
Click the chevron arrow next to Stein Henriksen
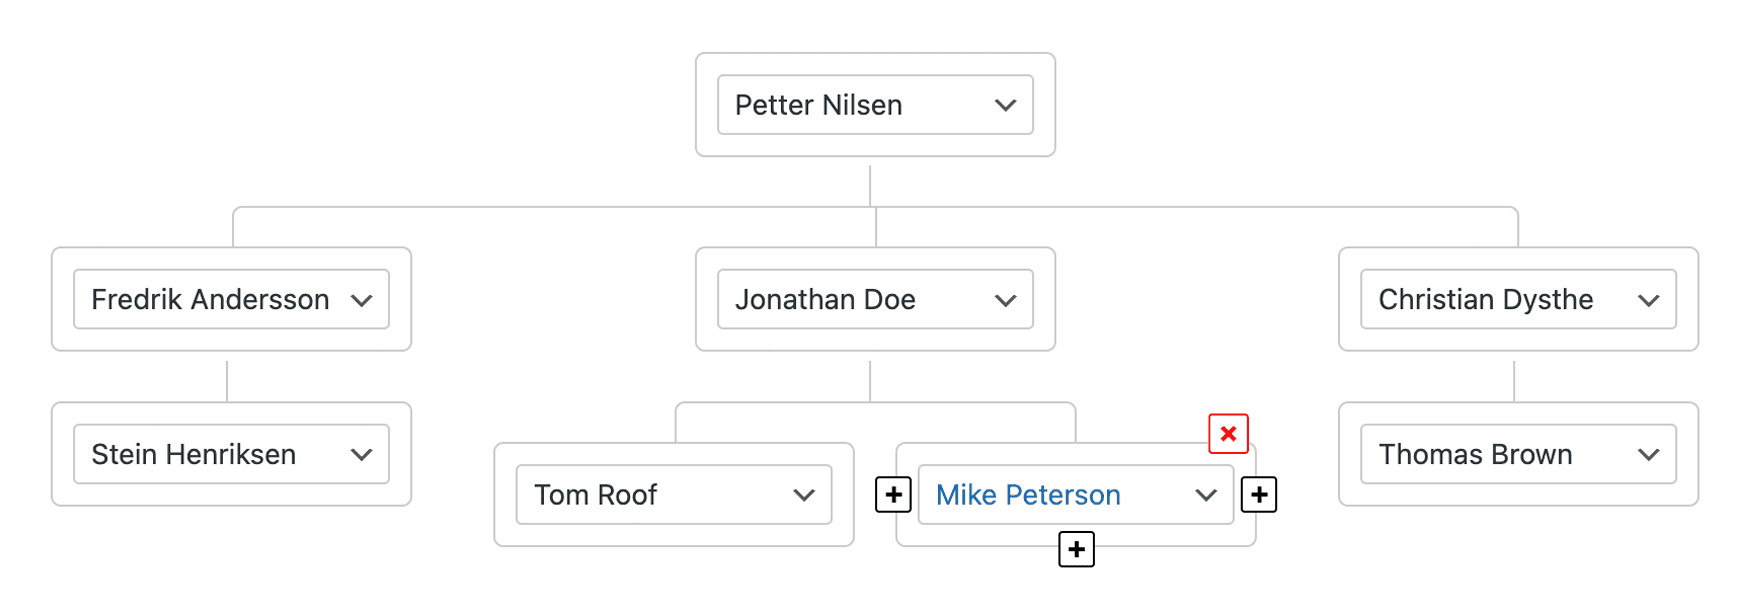[x=362, y=455]
